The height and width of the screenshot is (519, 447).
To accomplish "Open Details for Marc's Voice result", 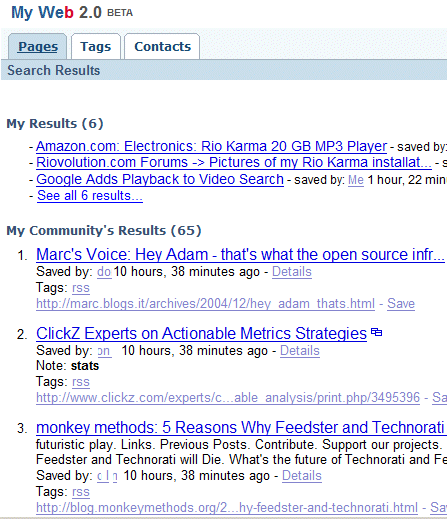I will [x=292, y=272].
